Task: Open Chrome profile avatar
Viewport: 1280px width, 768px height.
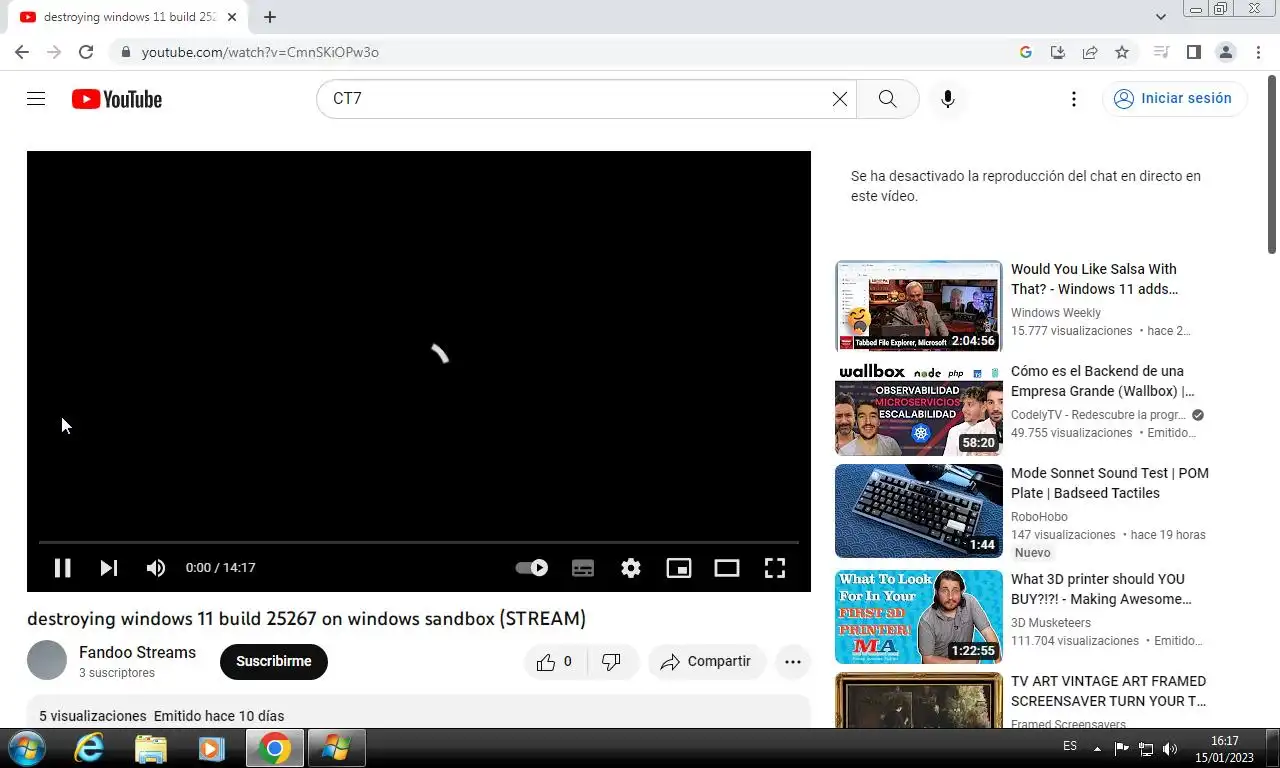Action: pos(1226,52)
